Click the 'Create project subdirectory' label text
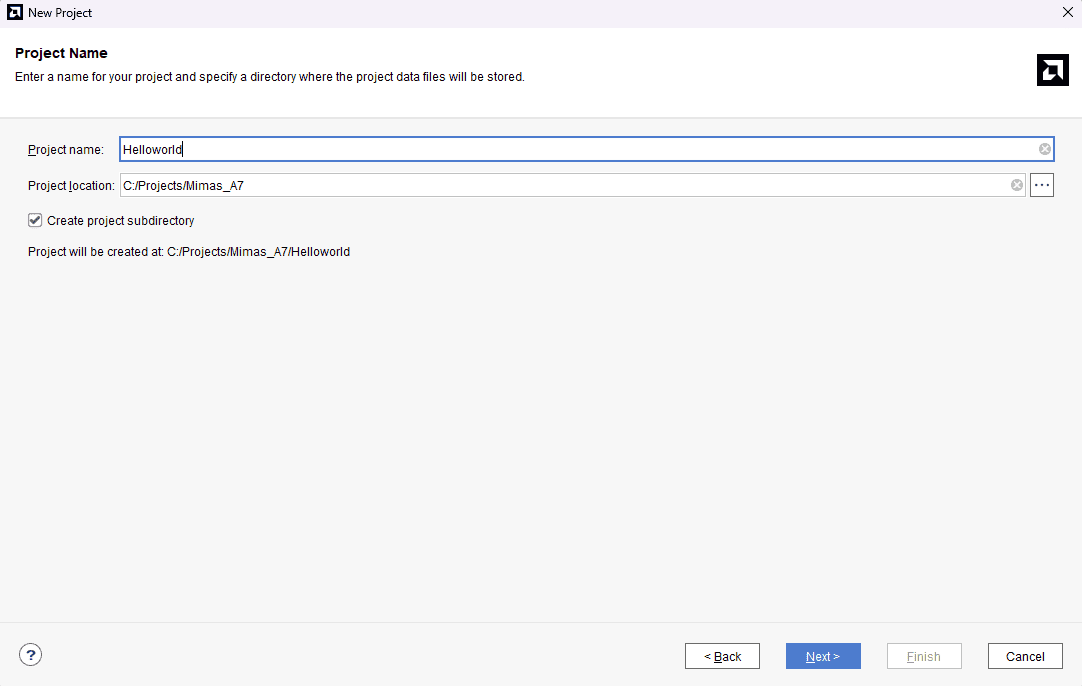This screenshot has width=1082, height=686. 120,220
